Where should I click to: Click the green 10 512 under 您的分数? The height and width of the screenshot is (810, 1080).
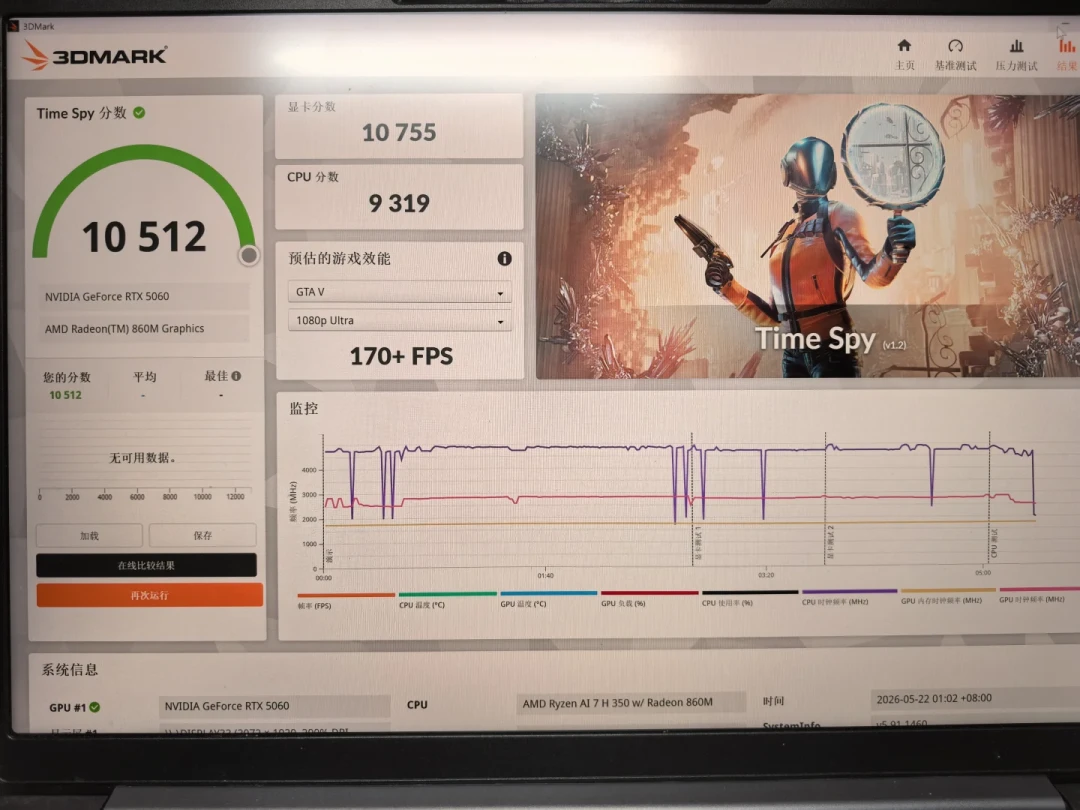(x=65, y=395)
